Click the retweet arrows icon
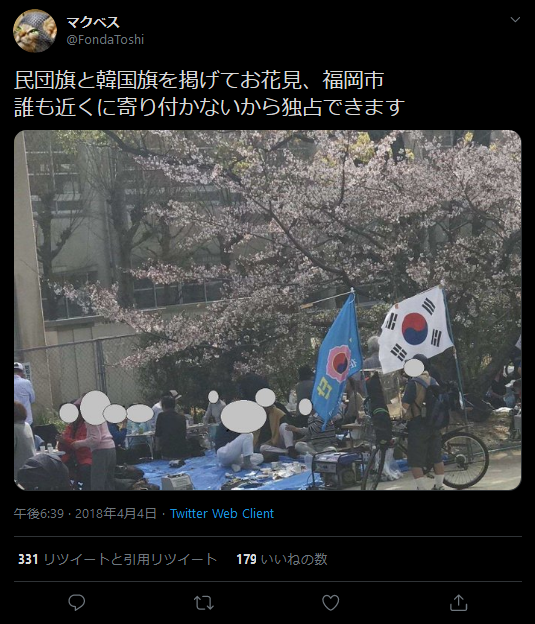The width and height of the screenshot is (535, 624). click(203, 603)
